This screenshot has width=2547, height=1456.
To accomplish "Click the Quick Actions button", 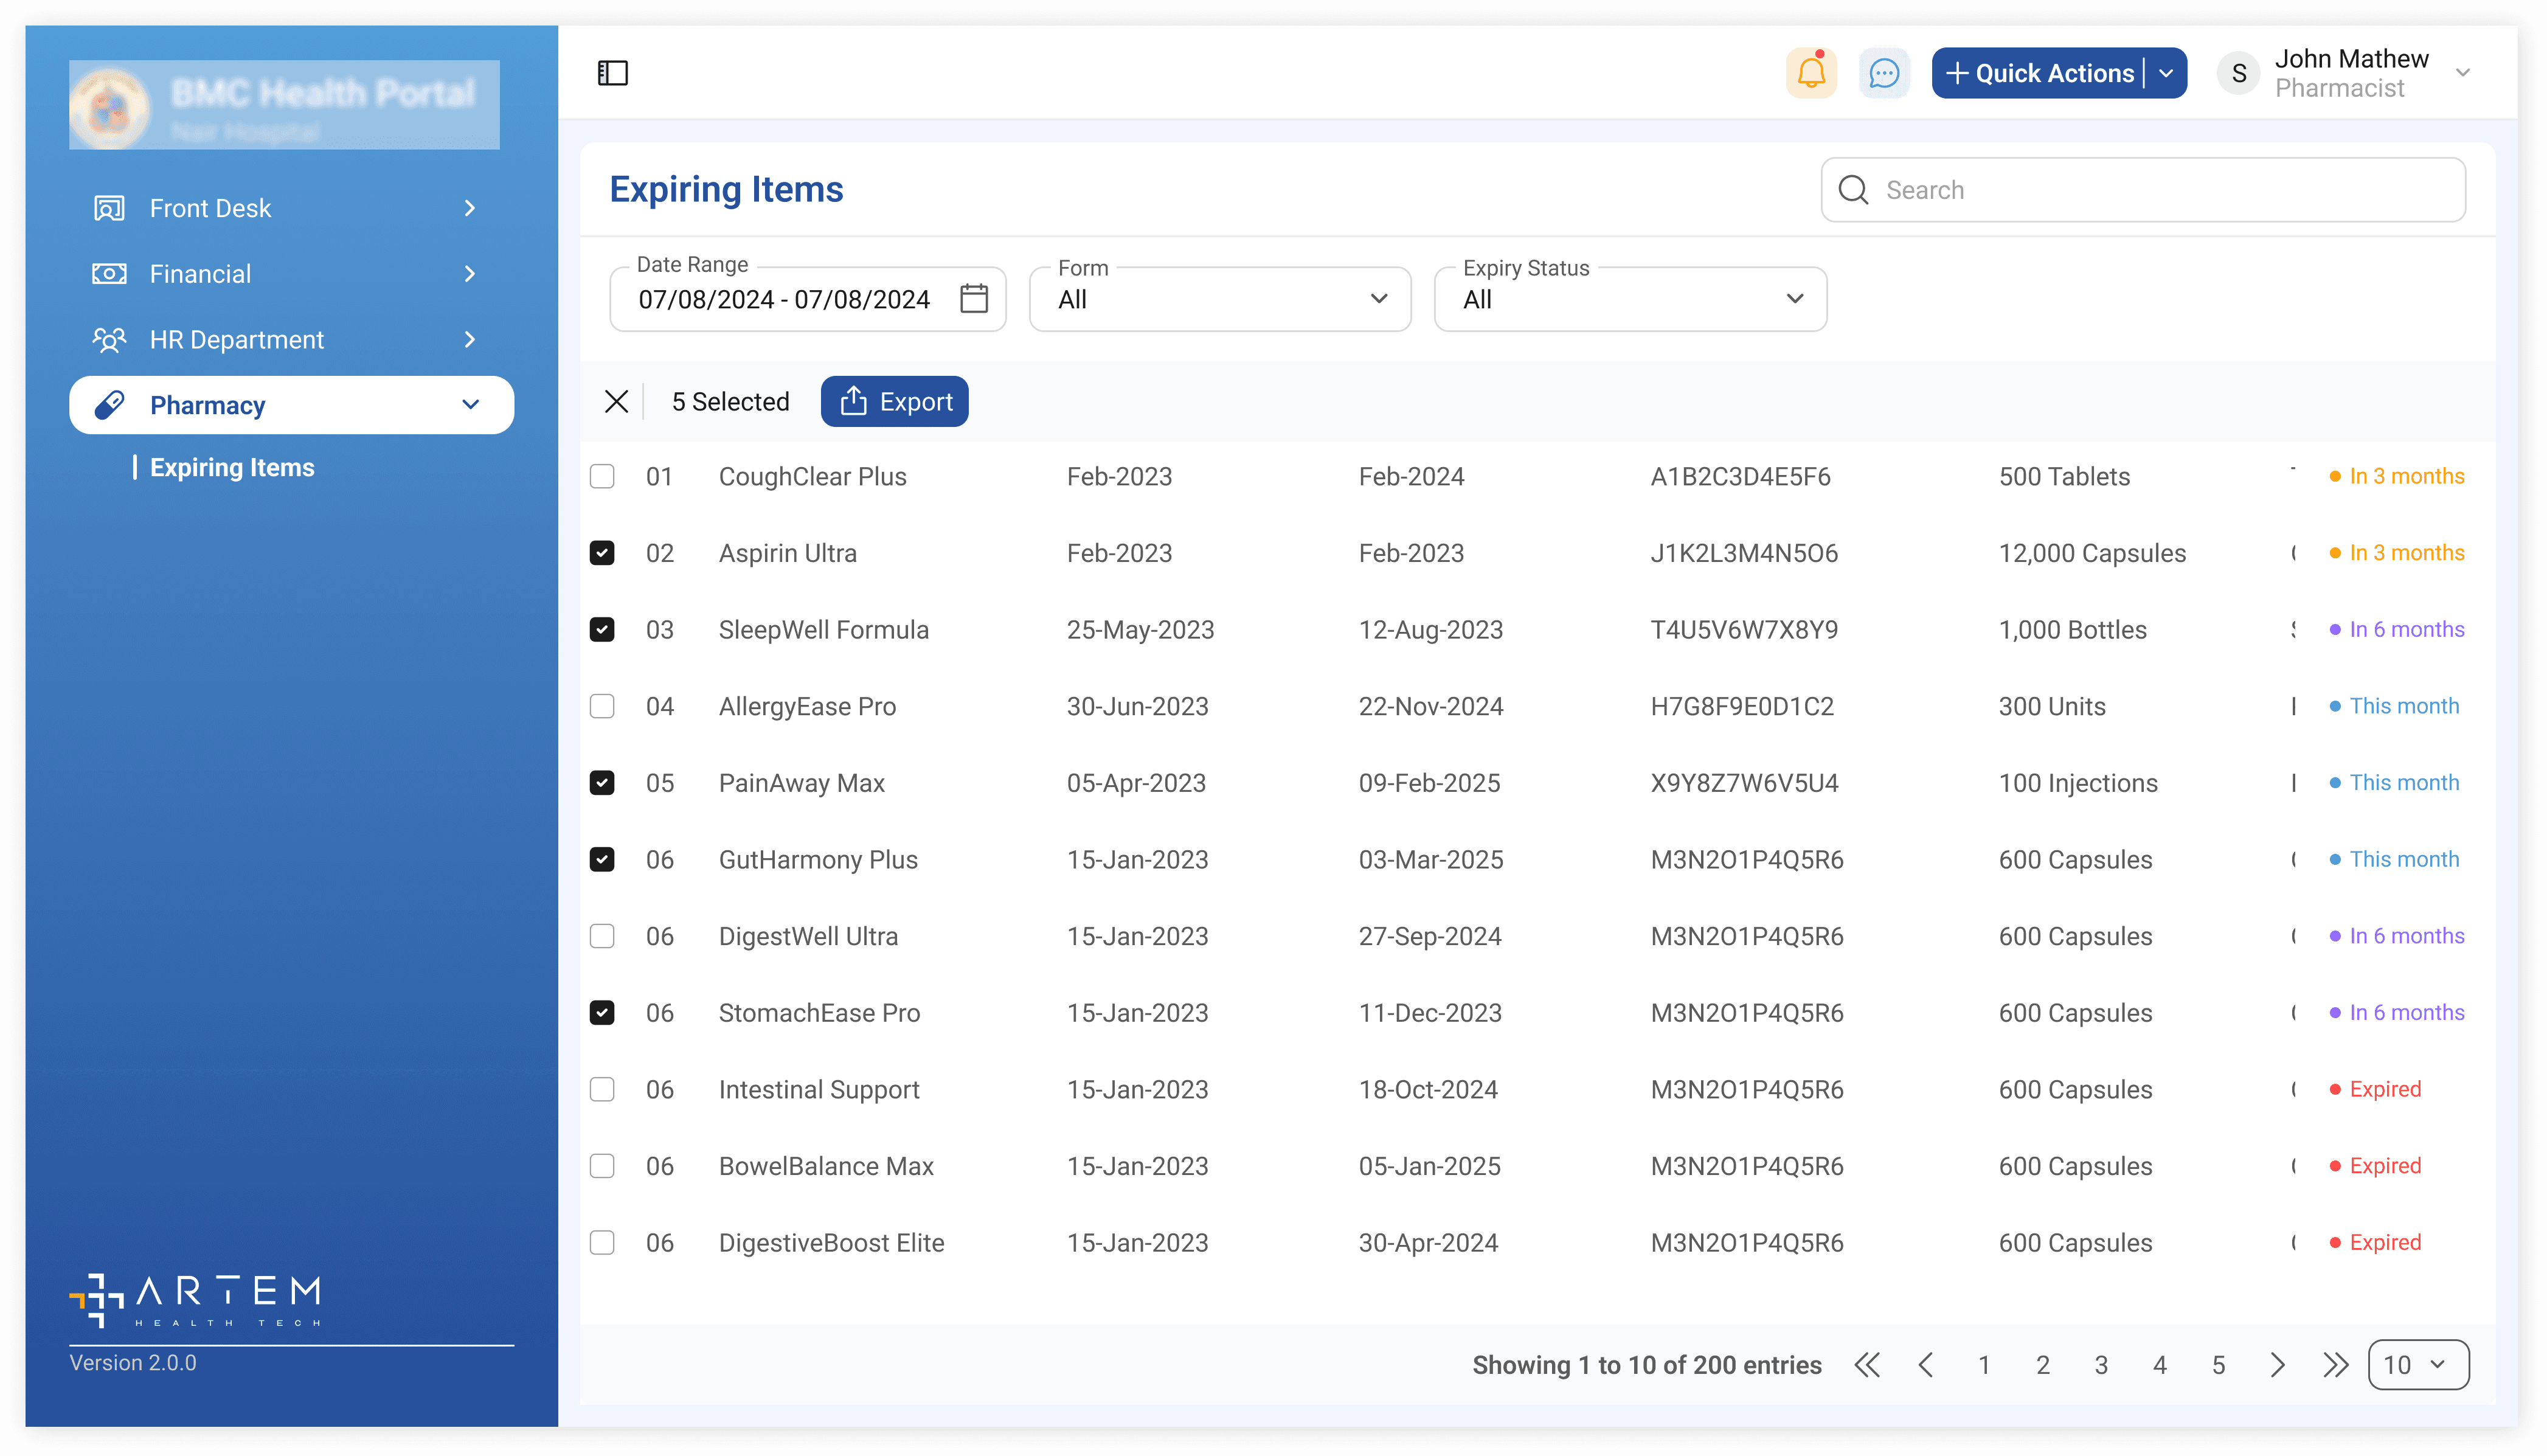I will click(2040, 73).
